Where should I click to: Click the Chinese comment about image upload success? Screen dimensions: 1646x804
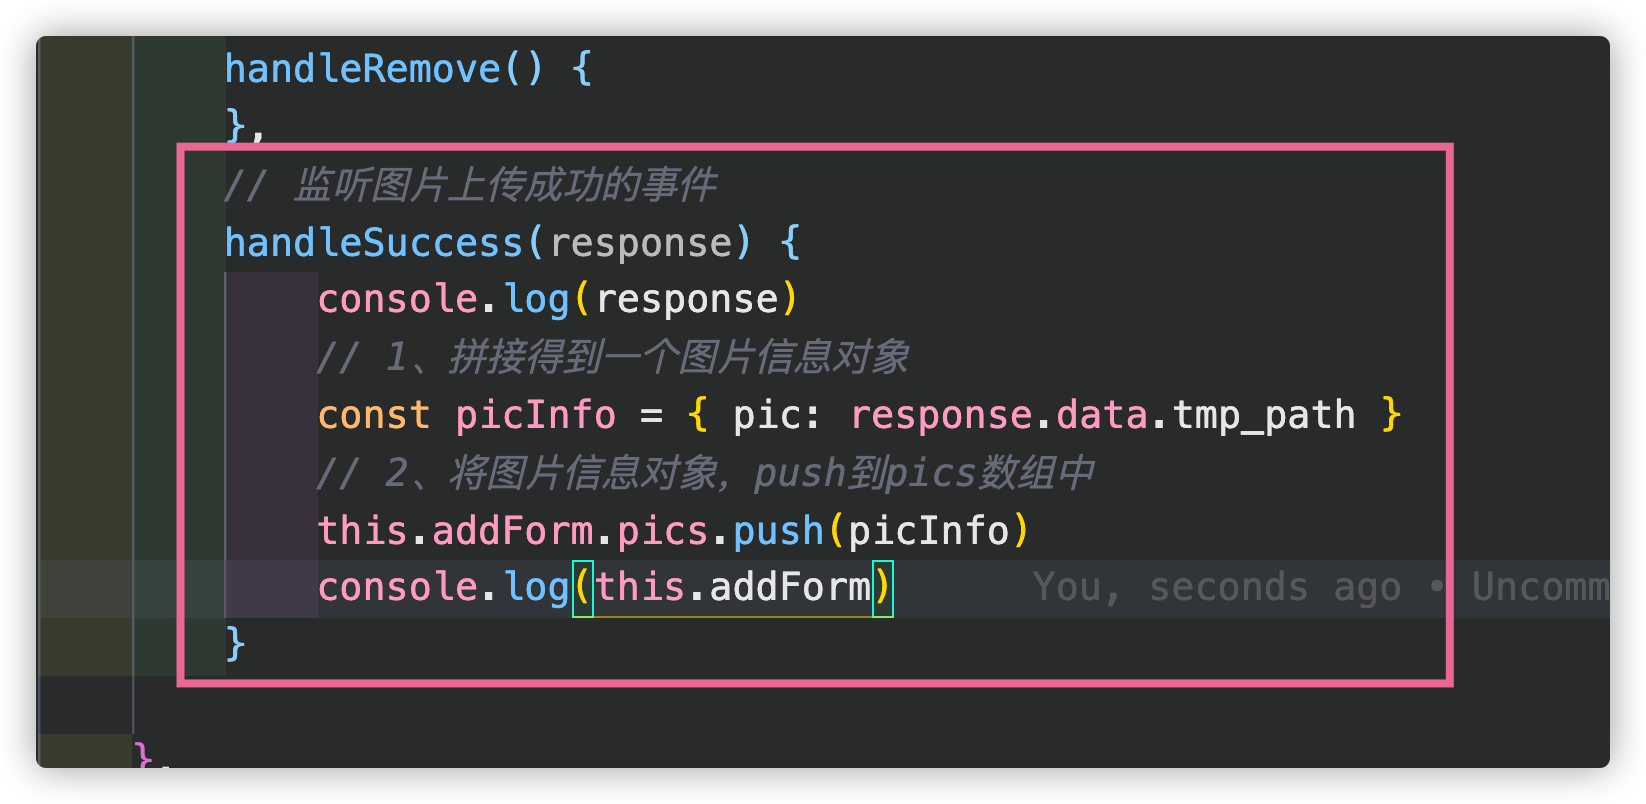point(471,185)
